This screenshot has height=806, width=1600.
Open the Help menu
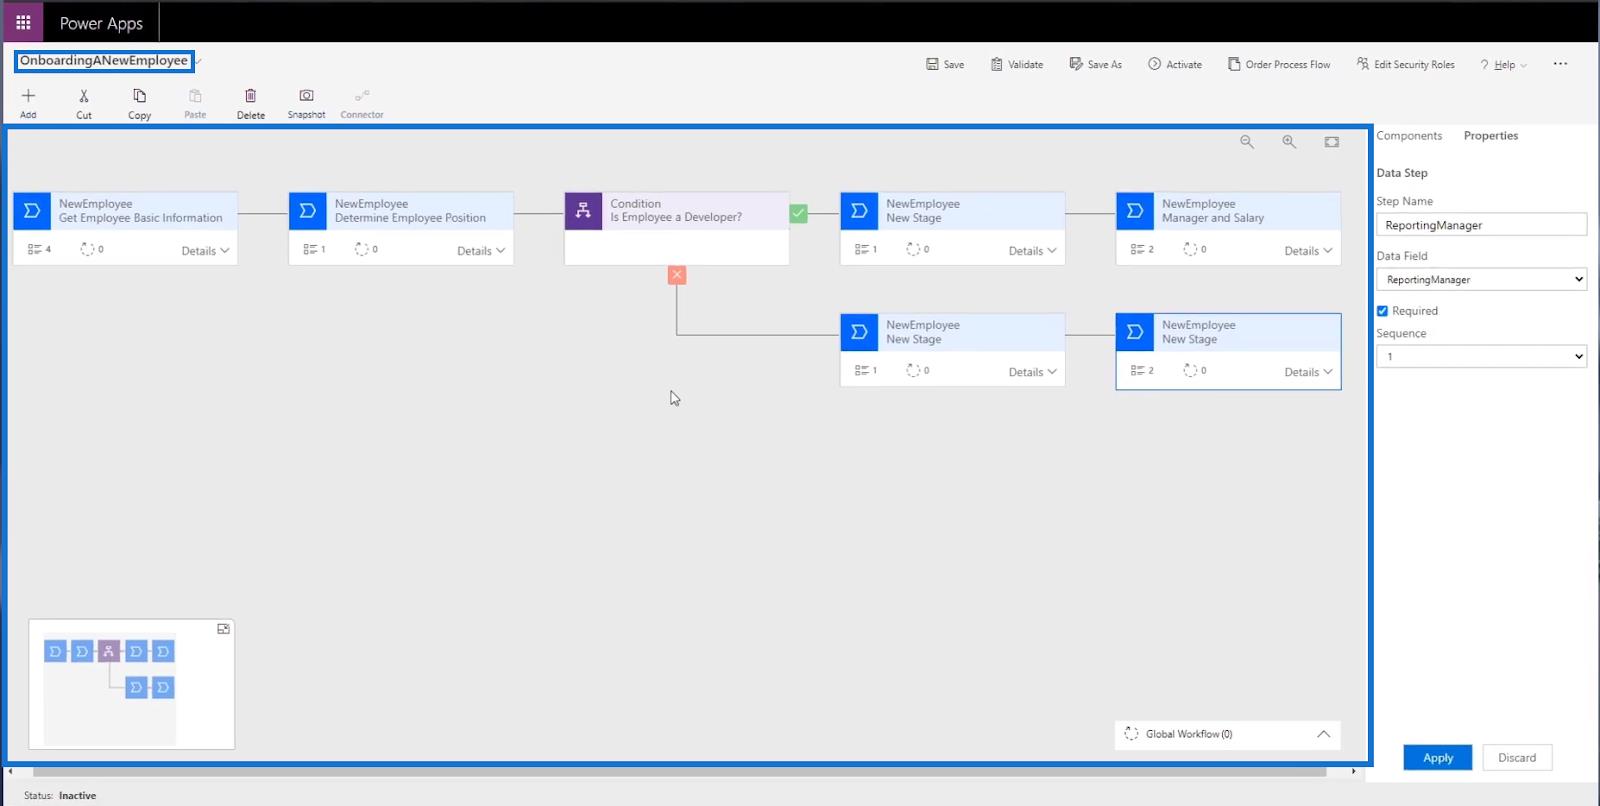(x=1503, y=64)
